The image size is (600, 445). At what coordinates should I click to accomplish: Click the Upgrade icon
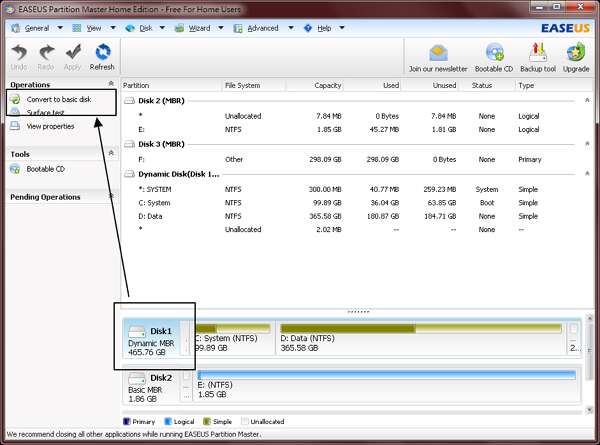[576, 54]
